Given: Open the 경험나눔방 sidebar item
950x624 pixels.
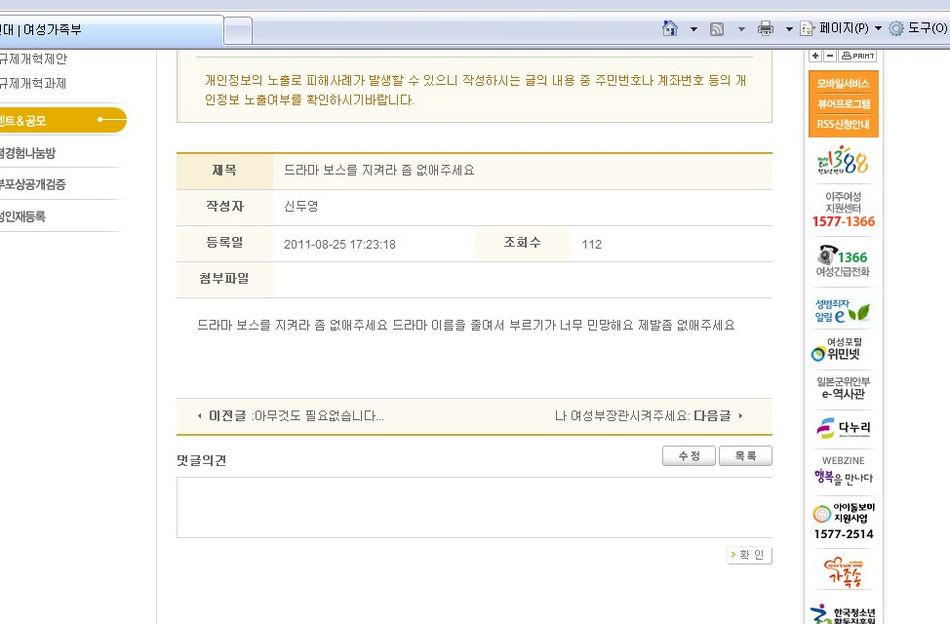Looking at the screenshot, I should click(28, 153).
